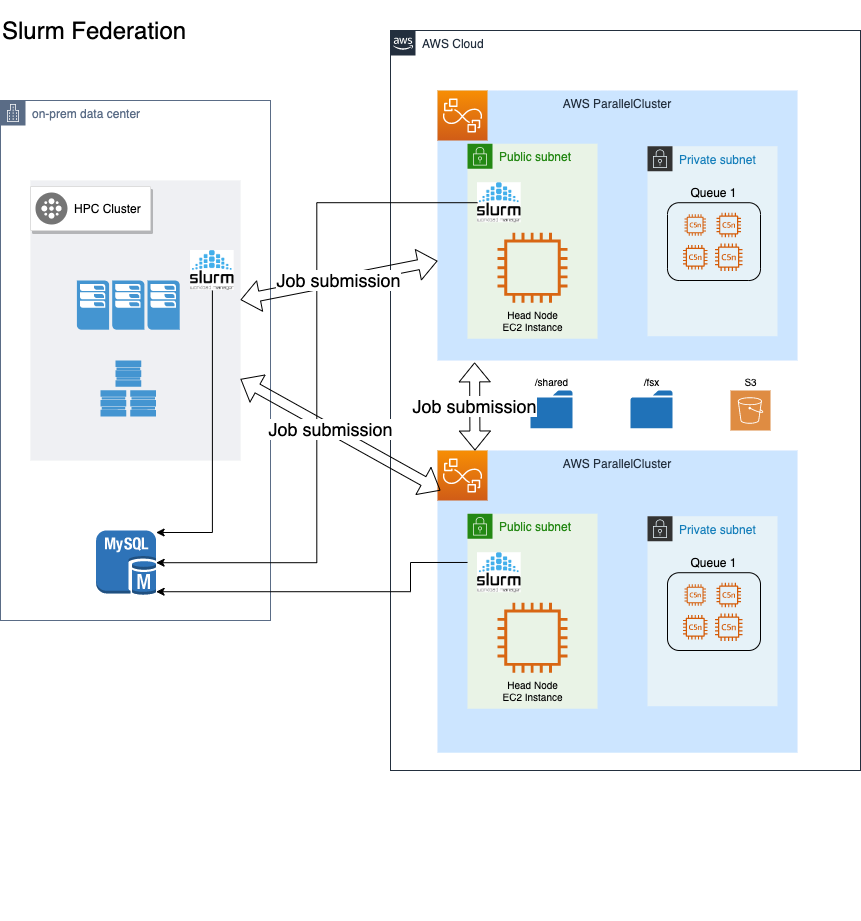
Task: Click the upper Queue 1 label
Action: click(x=713, y=193)
